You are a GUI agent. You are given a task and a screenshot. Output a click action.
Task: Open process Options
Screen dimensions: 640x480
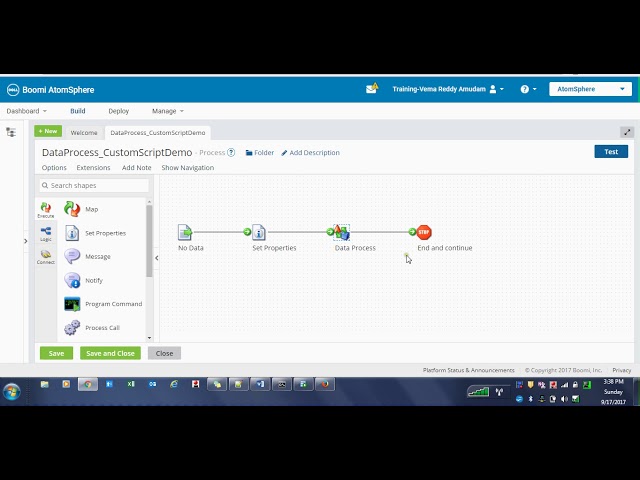click(x=54, y=168)
